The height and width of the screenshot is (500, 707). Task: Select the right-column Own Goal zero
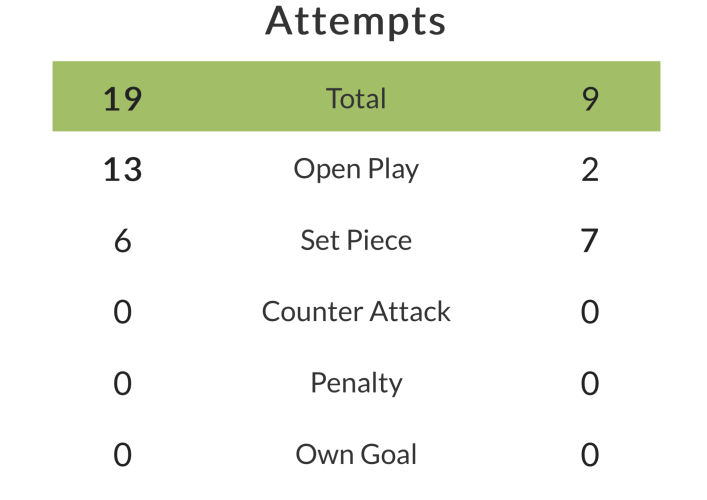[590, 455]
